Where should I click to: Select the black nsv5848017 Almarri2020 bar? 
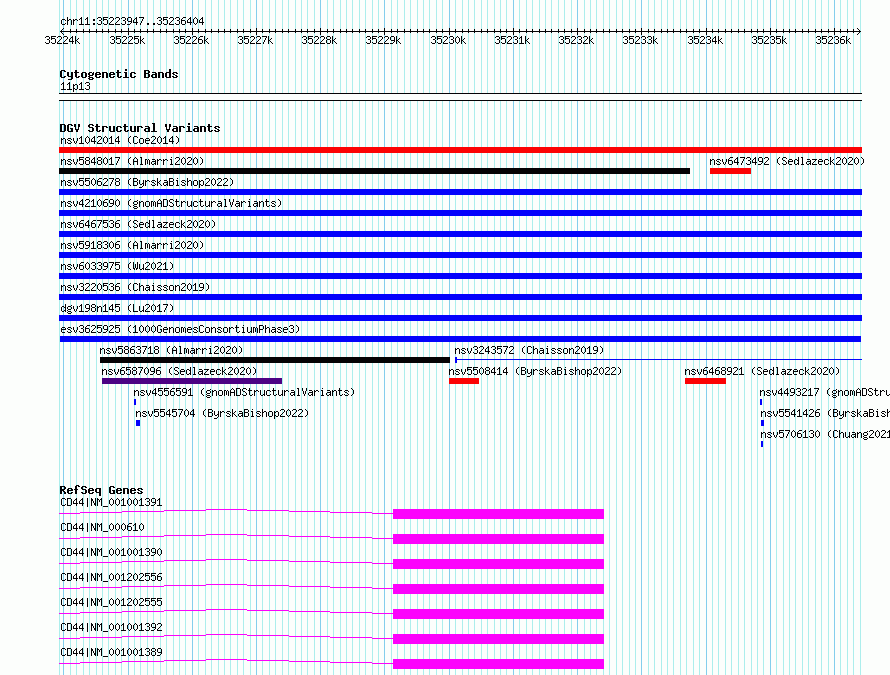375,171
